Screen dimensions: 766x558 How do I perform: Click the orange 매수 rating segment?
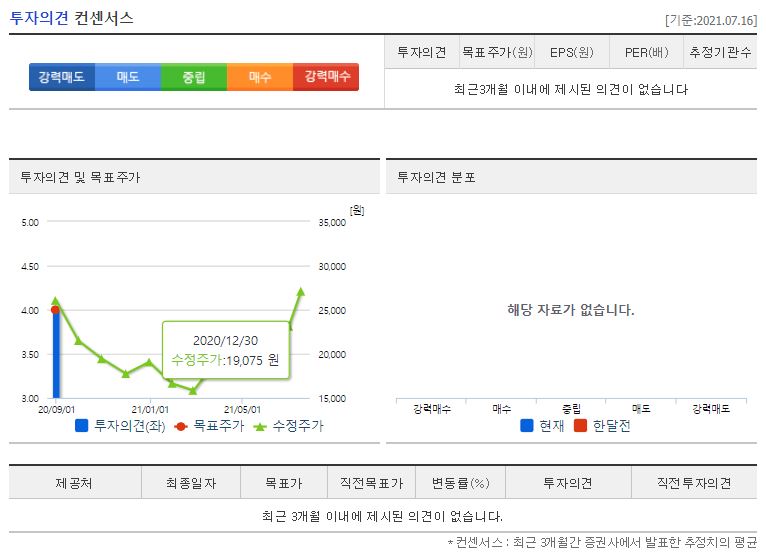[260, 77]
